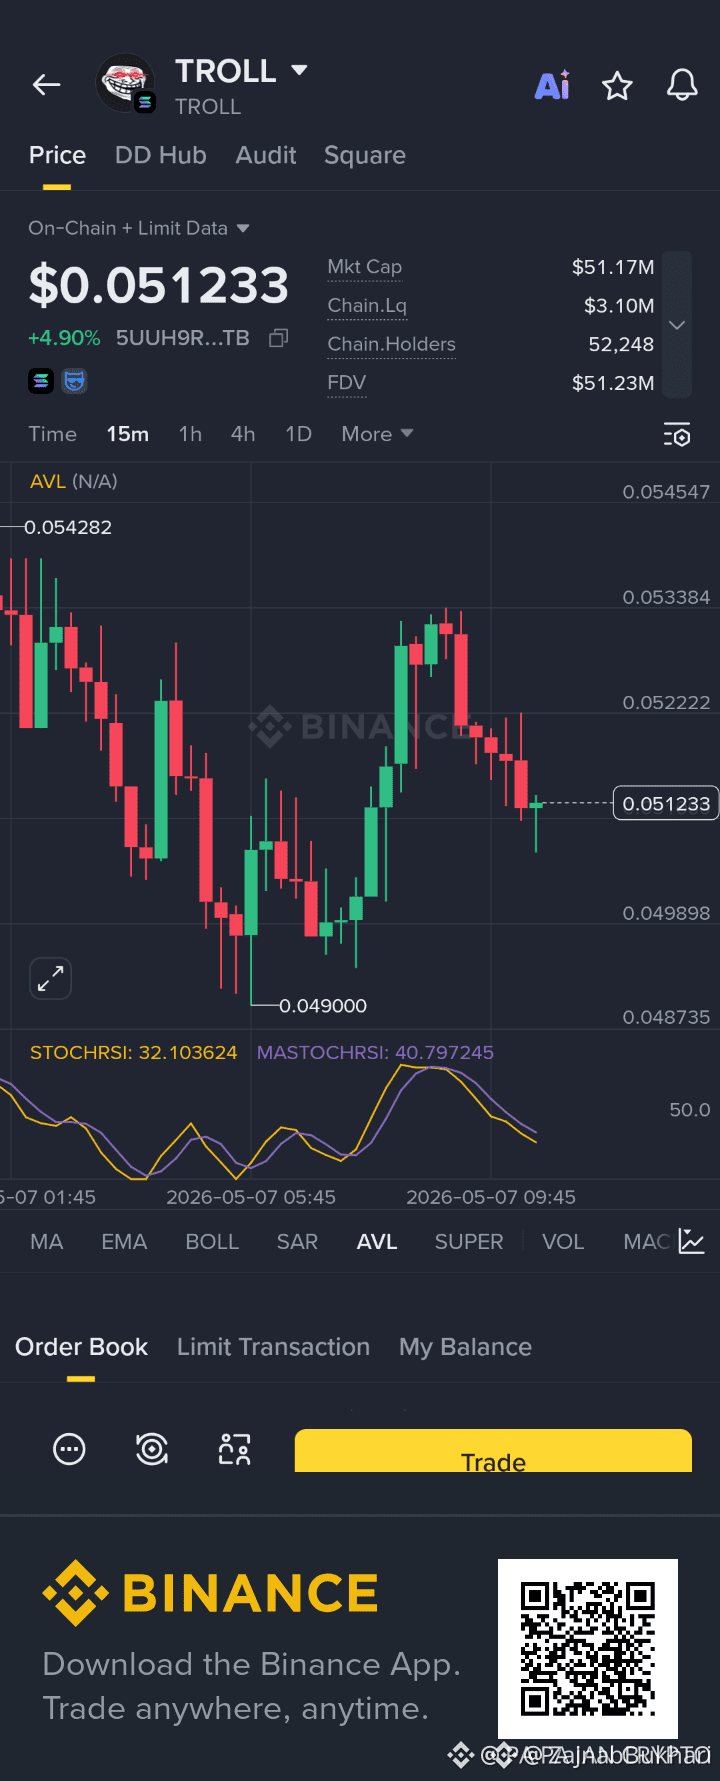This screenshot has width=720, height=1781.
Task: Tap the STOCHRSI value label
Action: (134, 1052)
